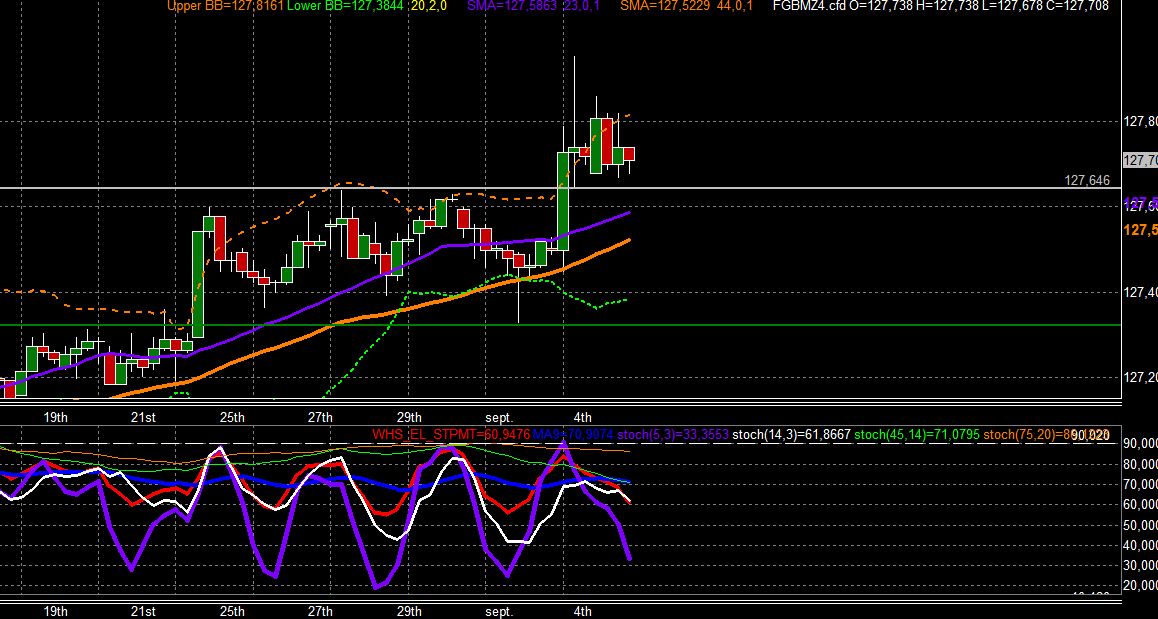
Task: Click the orange 'SMA=127,5229' label
Action: tap(665, 6)
